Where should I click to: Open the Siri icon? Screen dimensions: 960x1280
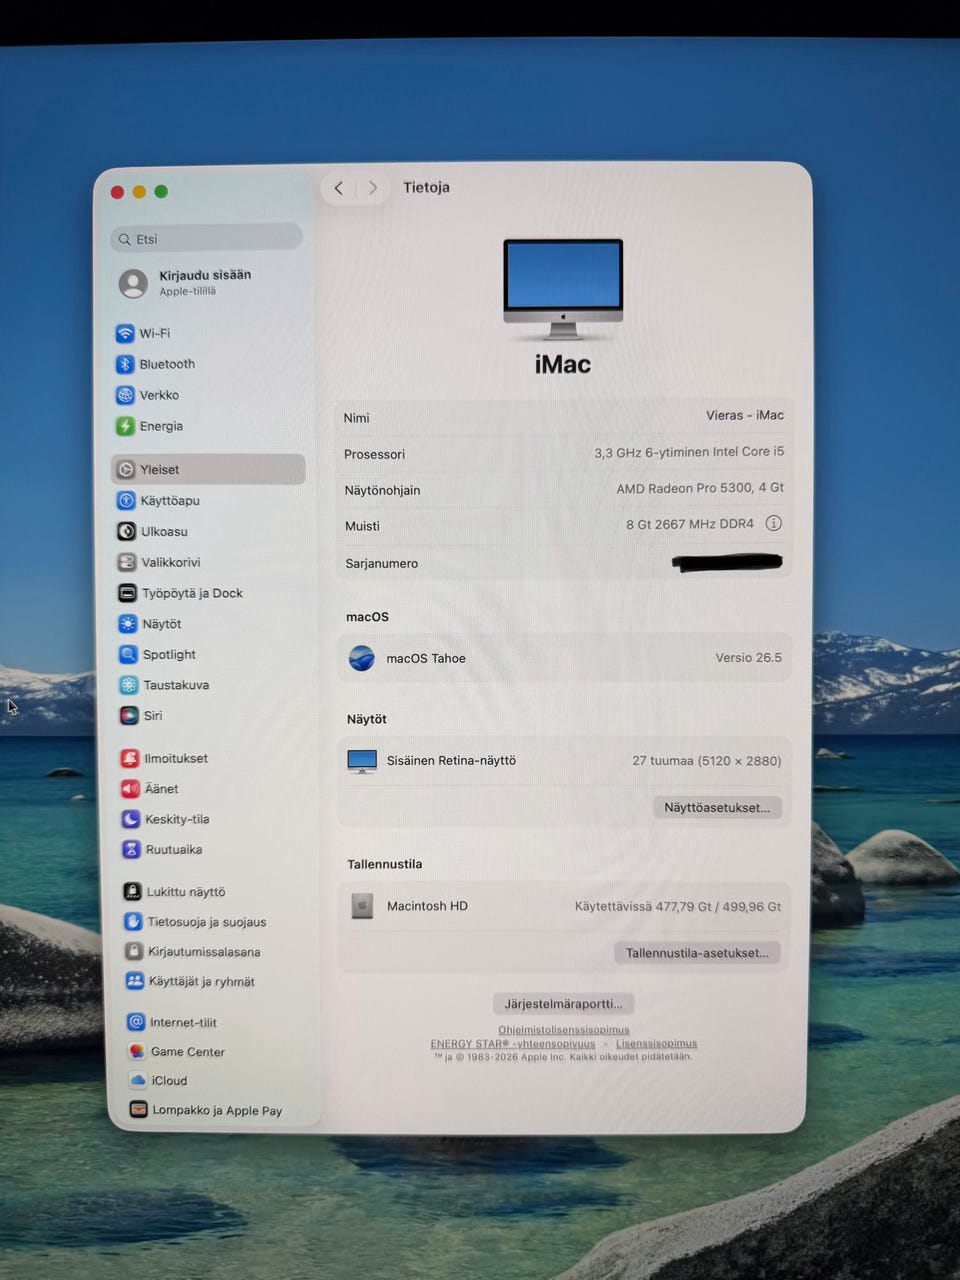[x=129, y=715]
